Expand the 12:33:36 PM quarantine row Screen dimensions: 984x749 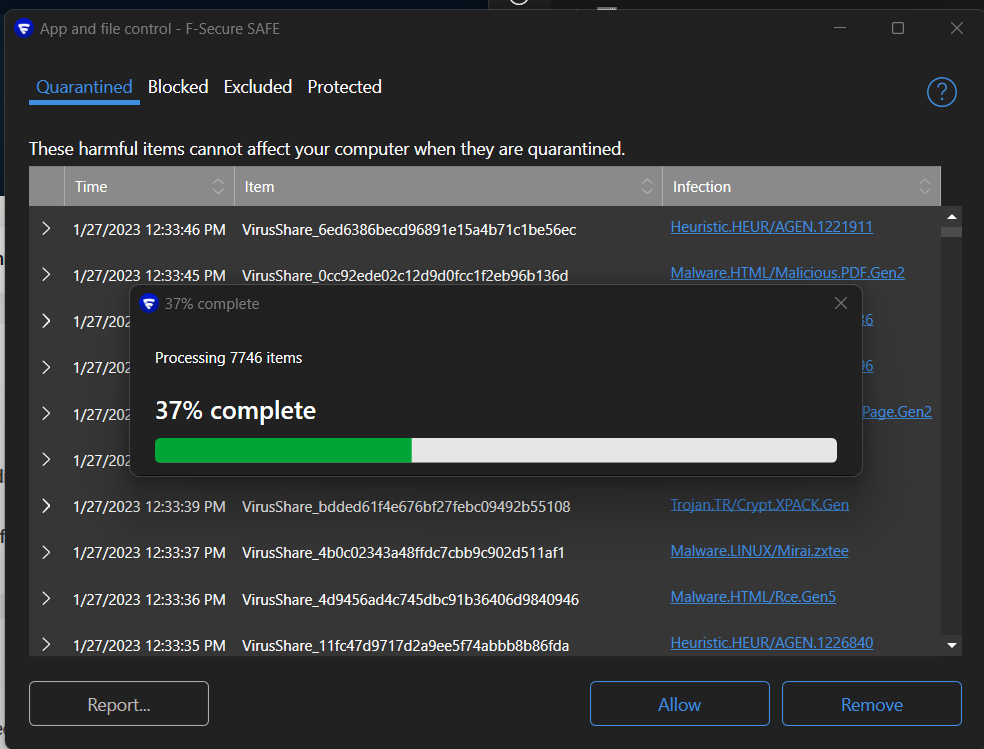point(46,598)
